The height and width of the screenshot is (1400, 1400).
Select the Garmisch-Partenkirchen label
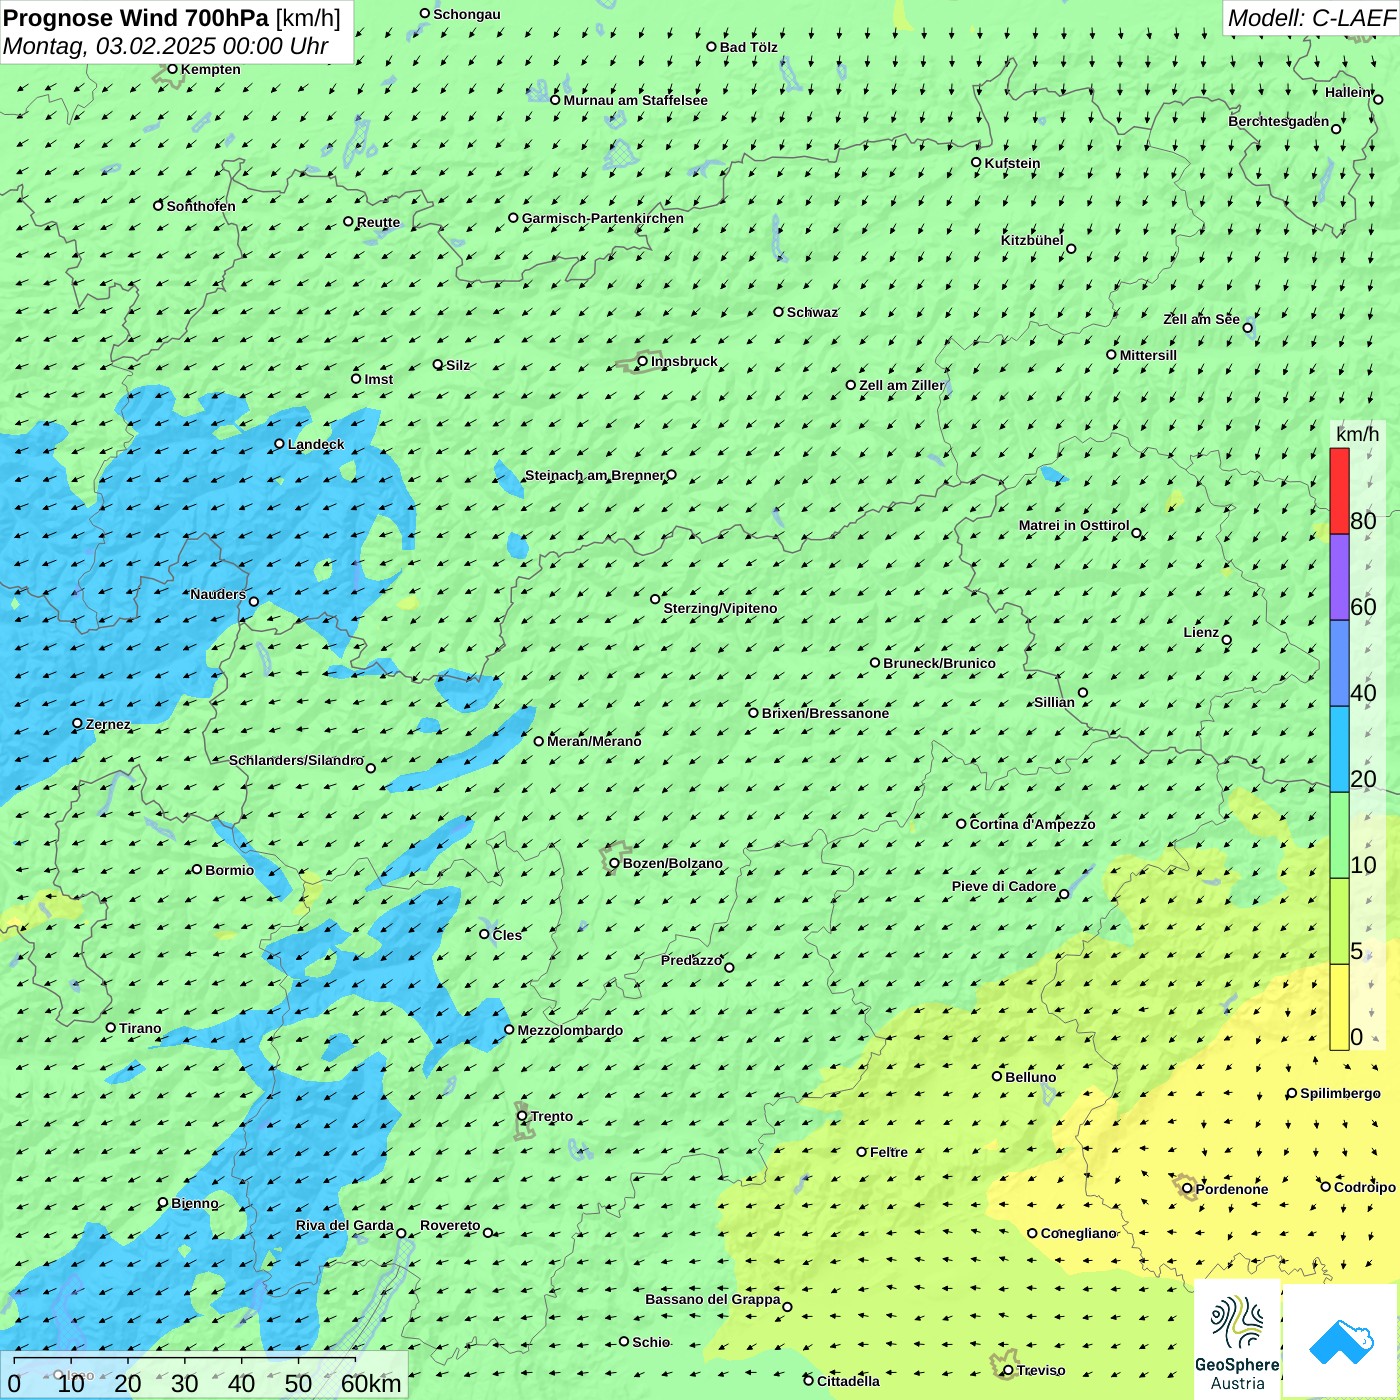point(603,218)
